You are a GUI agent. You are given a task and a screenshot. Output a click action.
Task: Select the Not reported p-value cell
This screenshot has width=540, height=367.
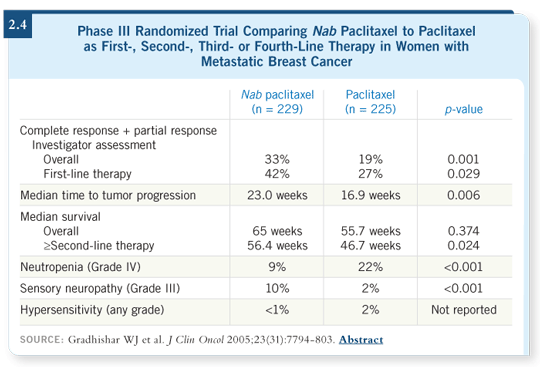pos(464,310)
